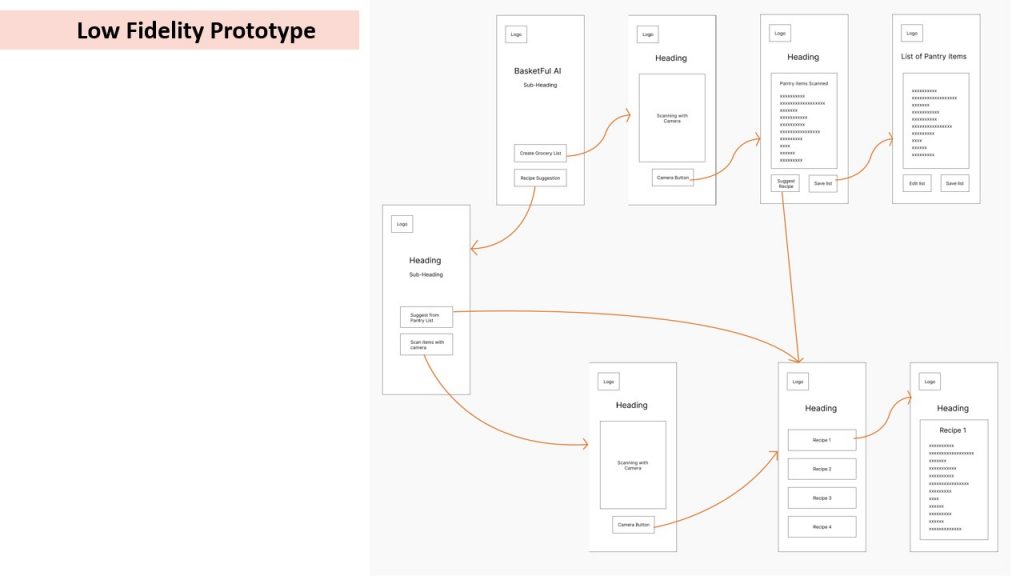The width and height of the screenshot is (1024, 576).
Task: Click Logo on Pantry Items Scanned screen
Action: (x=779, y=34)
